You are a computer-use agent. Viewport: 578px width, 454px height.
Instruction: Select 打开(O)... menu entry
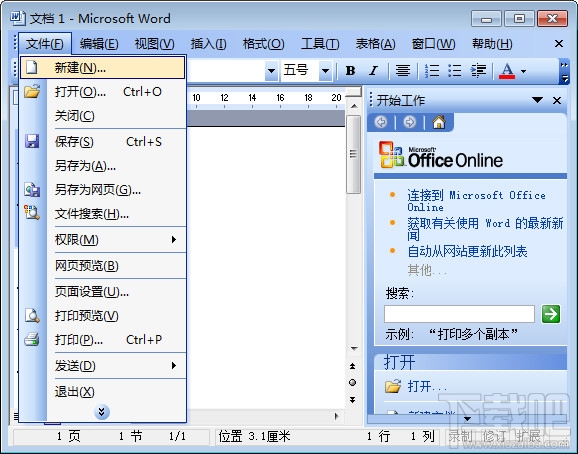pos(102,92)
